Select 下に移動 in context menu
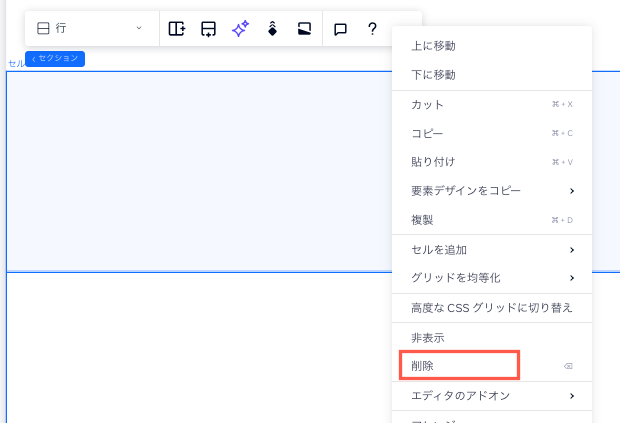620x423 pixels. 492,75
